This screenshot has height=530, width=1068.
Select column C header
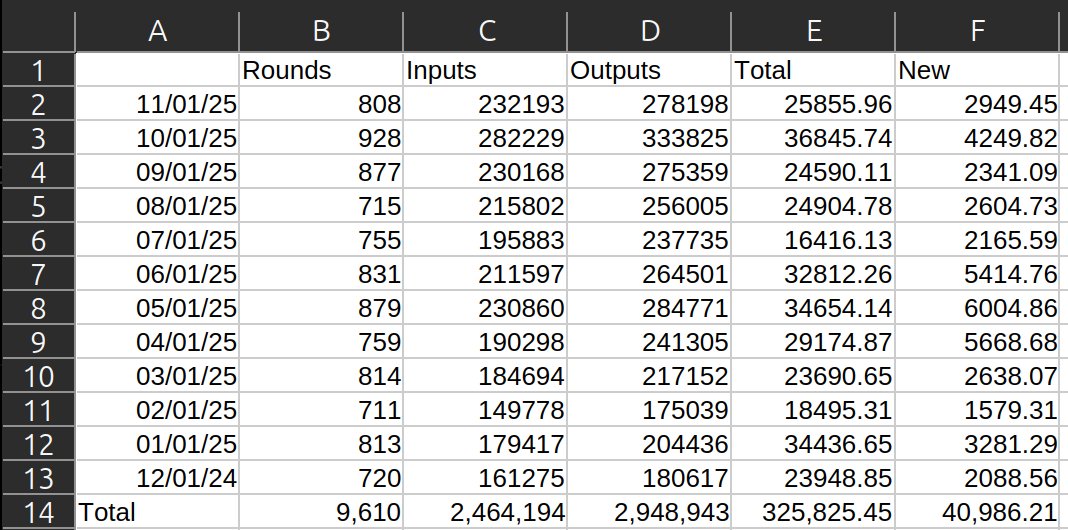pyautogui.click(x=485, y=31)
